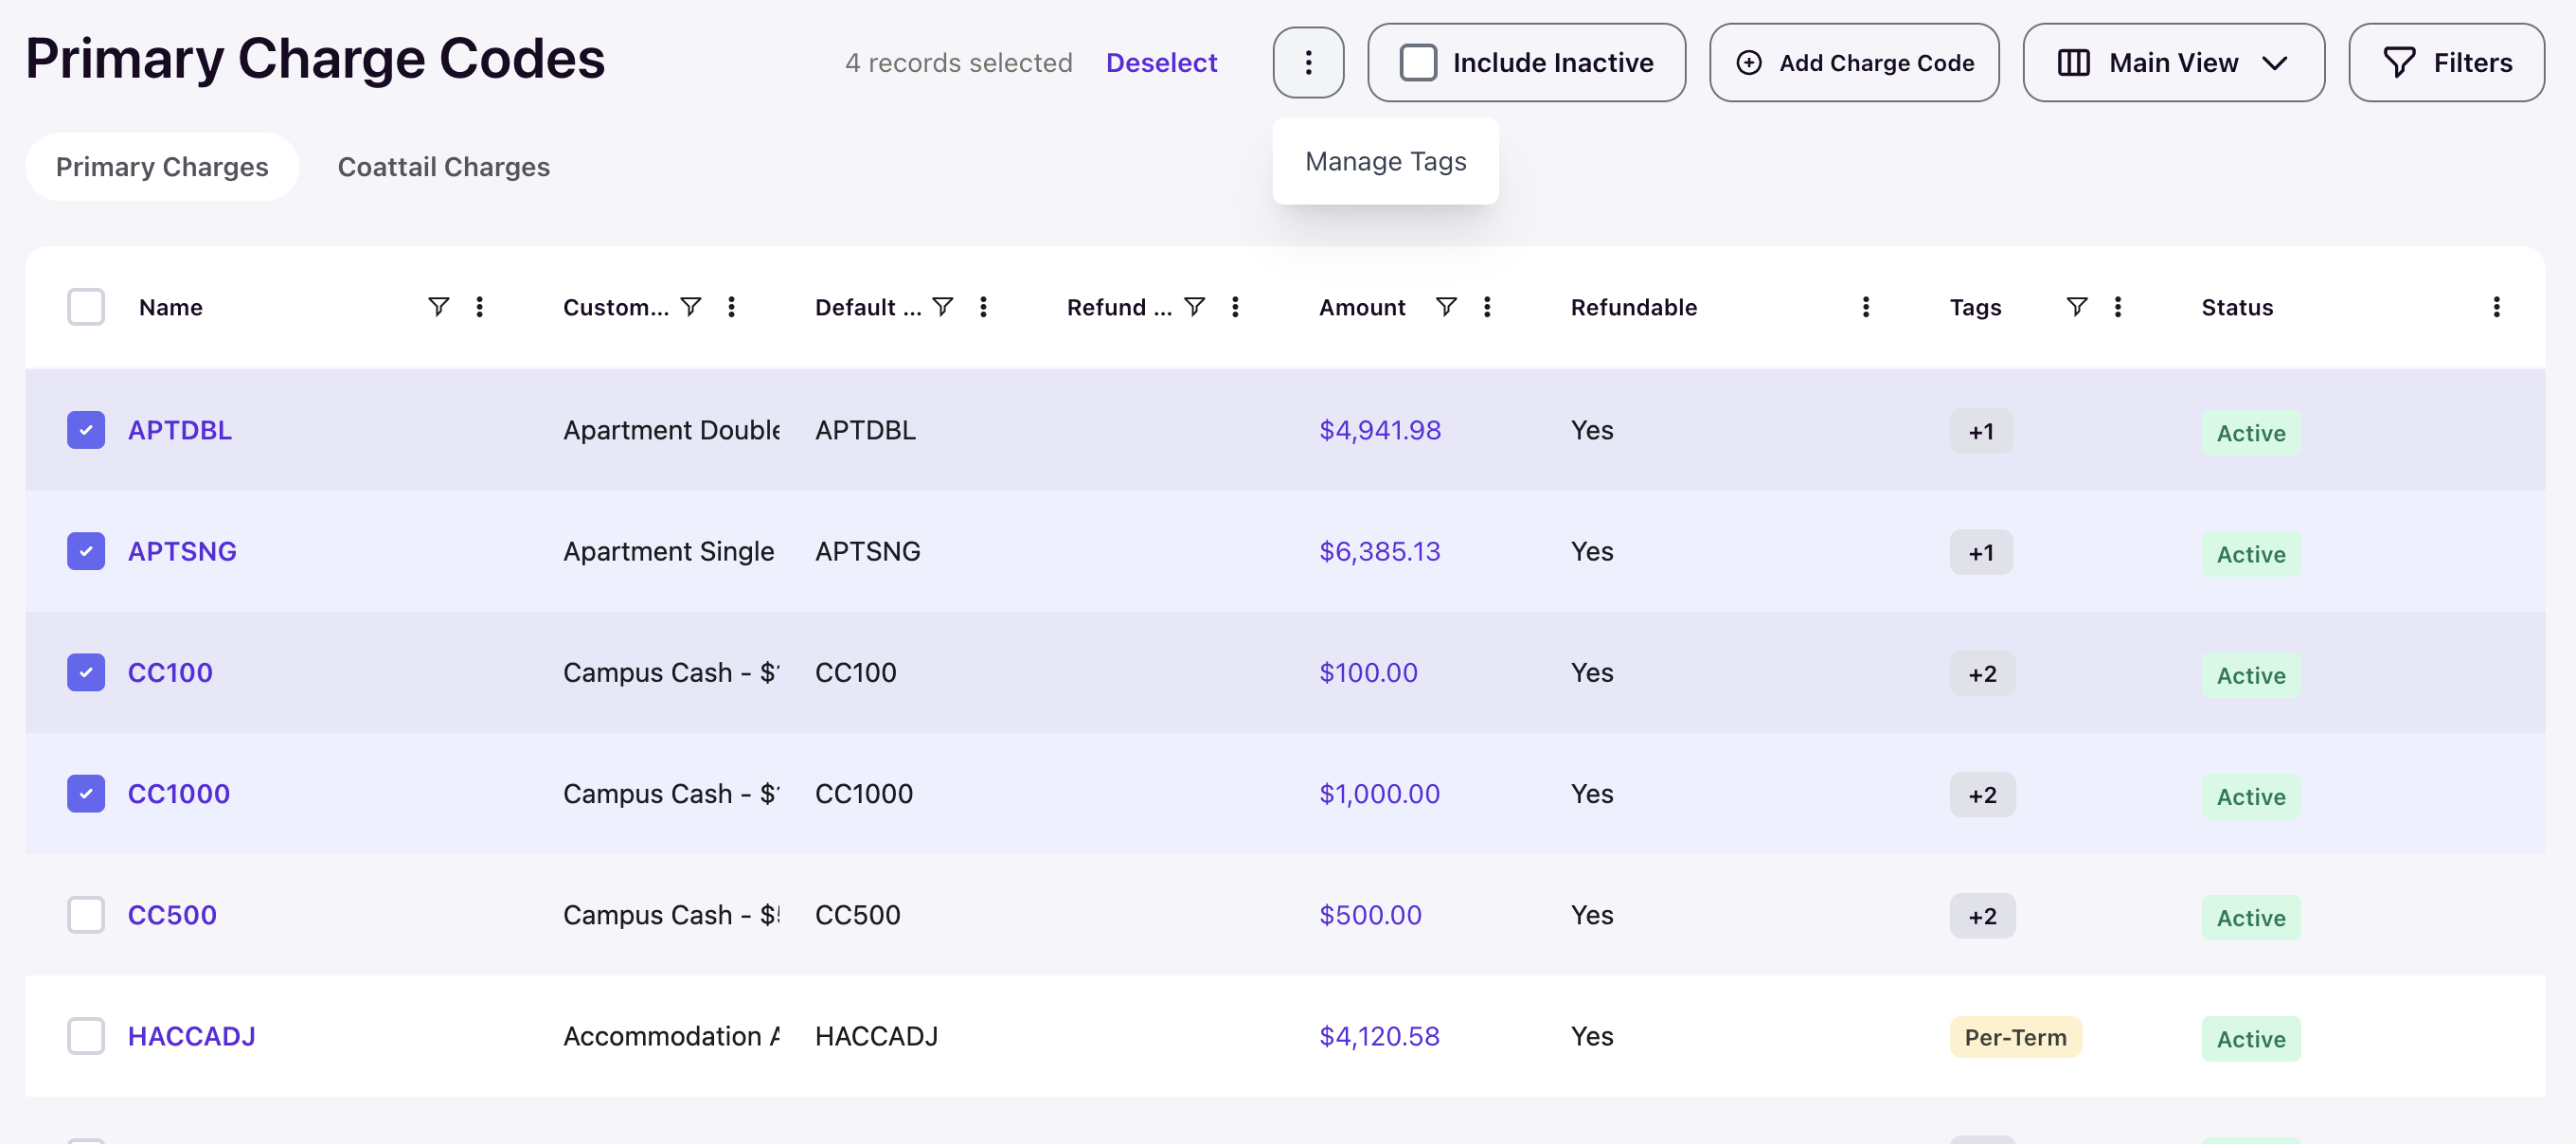Toggle the select-all header checkbox
Image resolution: width=2576 pixels, height=1144 pixels.
(86, 306)
